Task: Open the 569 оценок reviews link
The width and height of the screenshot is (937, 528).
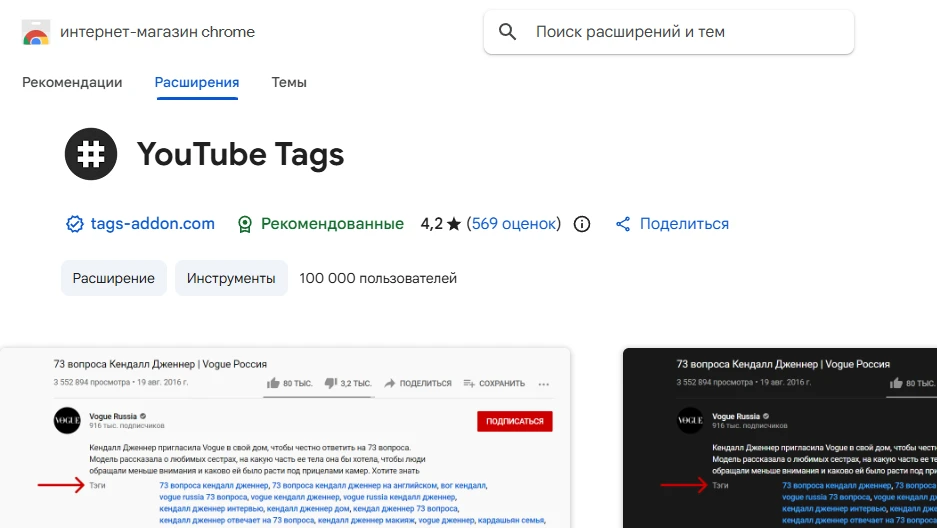Action: [514, 224]
